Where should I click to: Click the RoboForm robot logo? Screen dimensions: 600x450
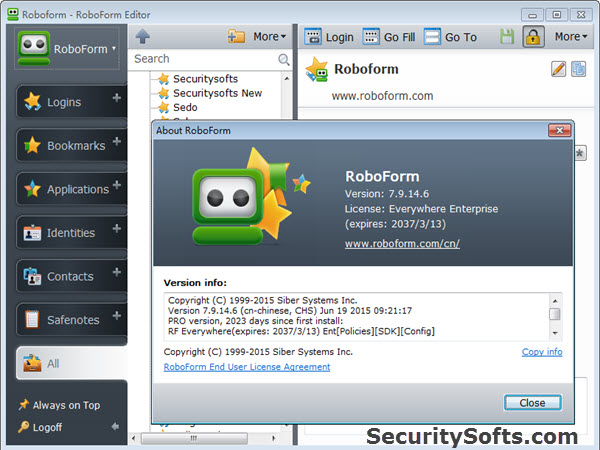34,48
